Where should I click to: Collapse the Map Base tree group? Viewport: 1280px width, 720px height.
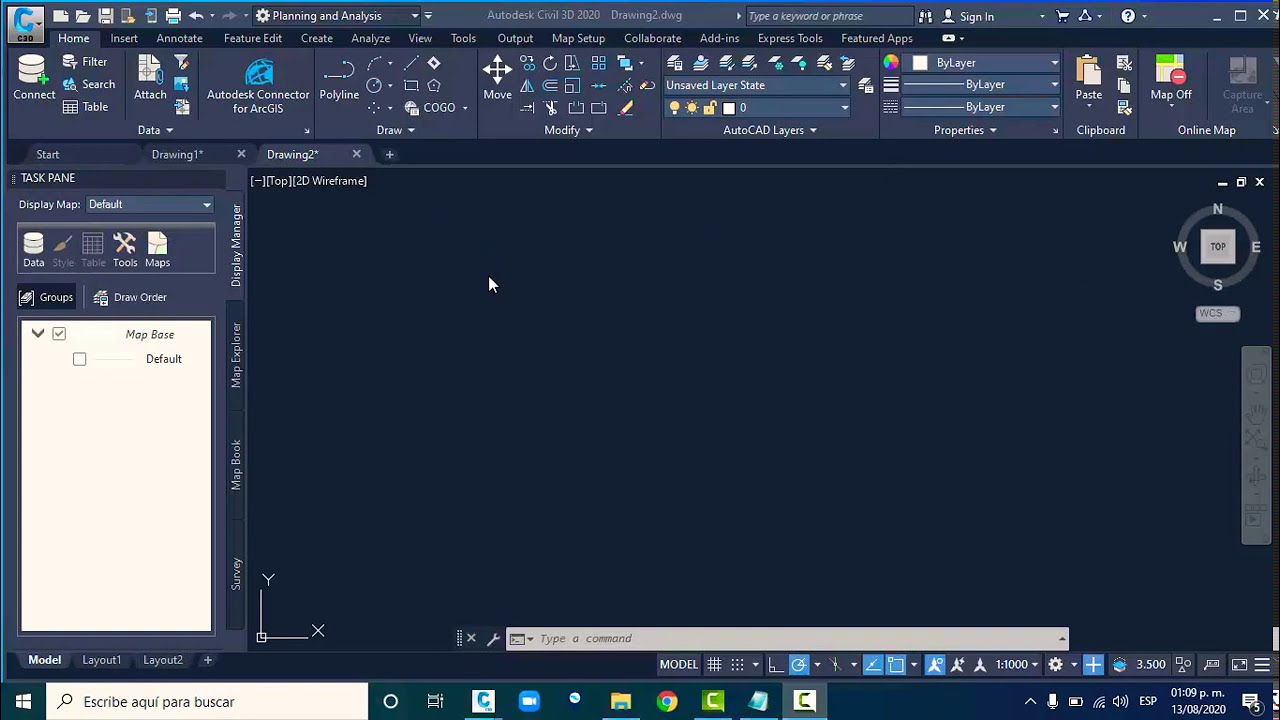point(38,334)
